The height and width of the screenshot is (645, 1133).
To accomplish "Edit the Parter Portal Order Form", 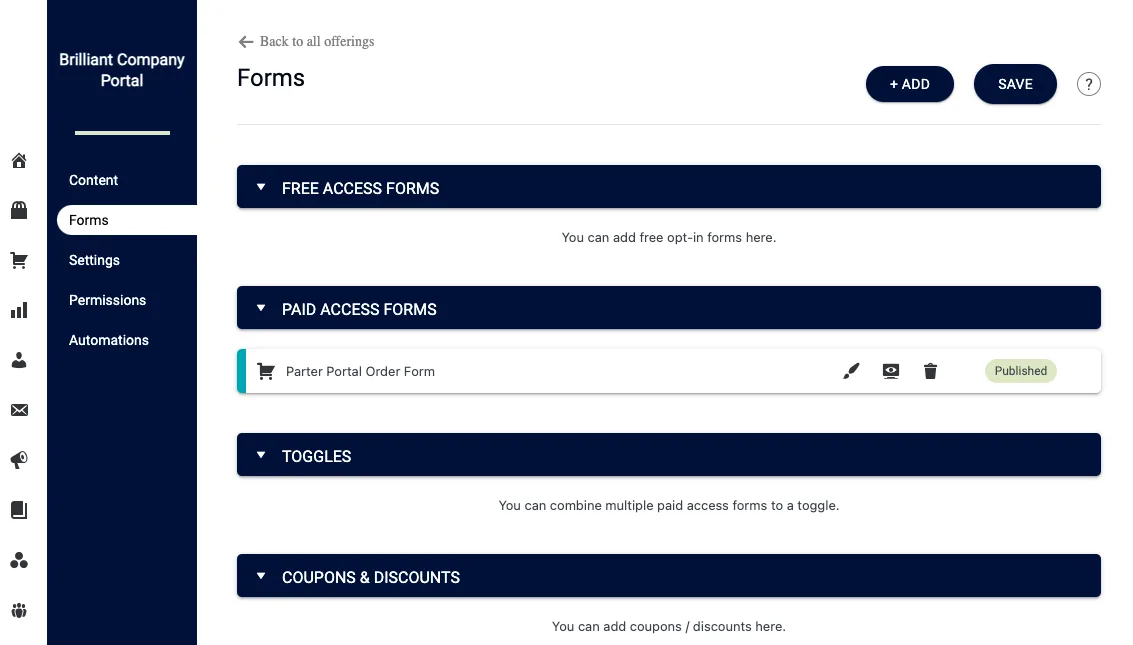I will (x=851, y=371).
